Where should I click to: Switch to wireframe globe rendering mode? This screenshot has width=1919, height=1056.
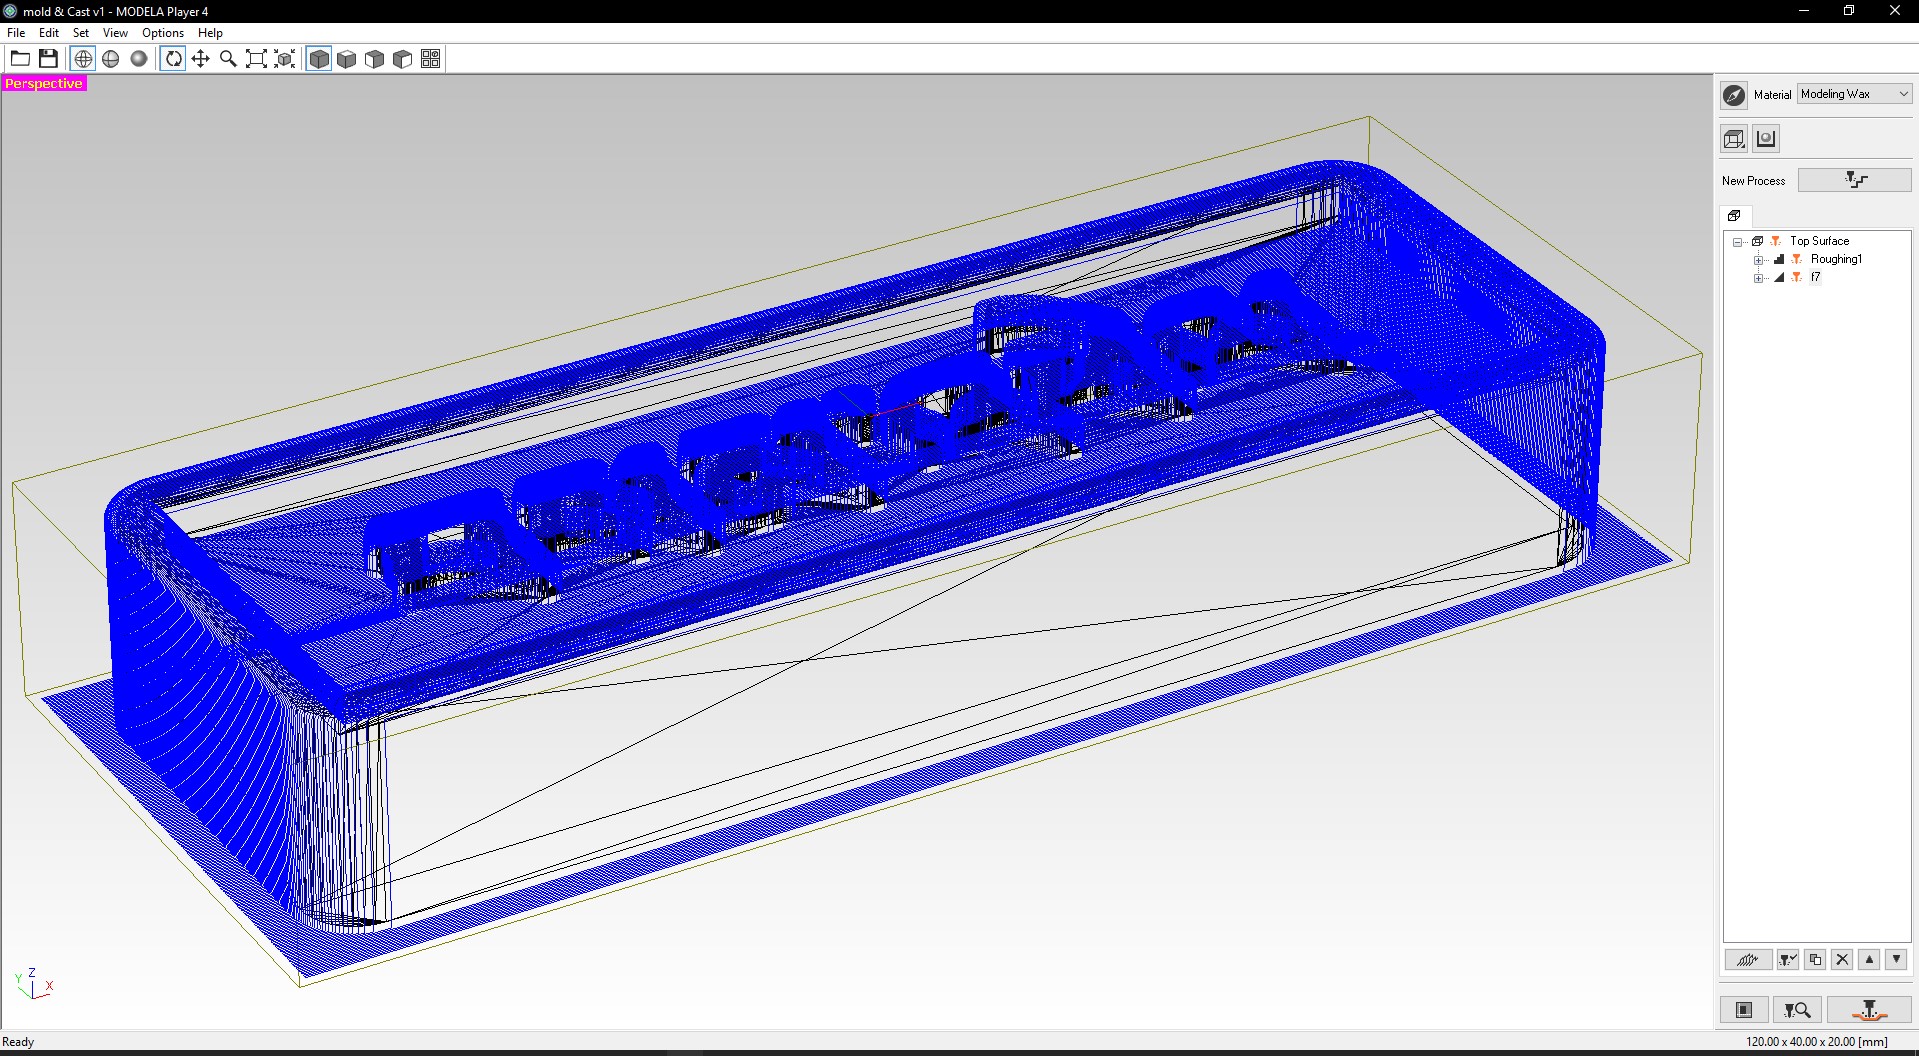pos(83,59)
